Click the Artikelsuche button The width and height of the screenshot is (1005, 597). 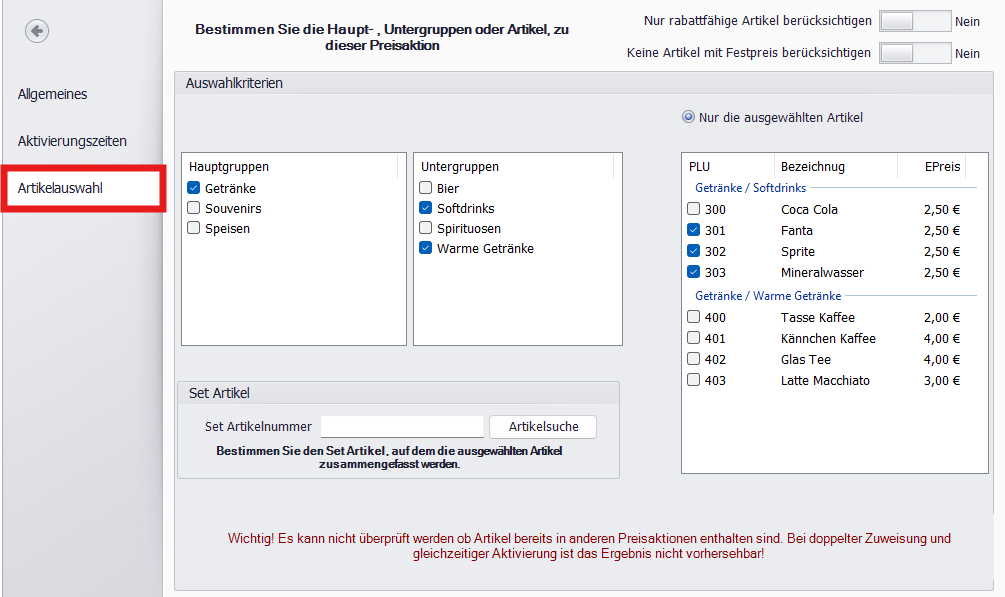point(543,427)
